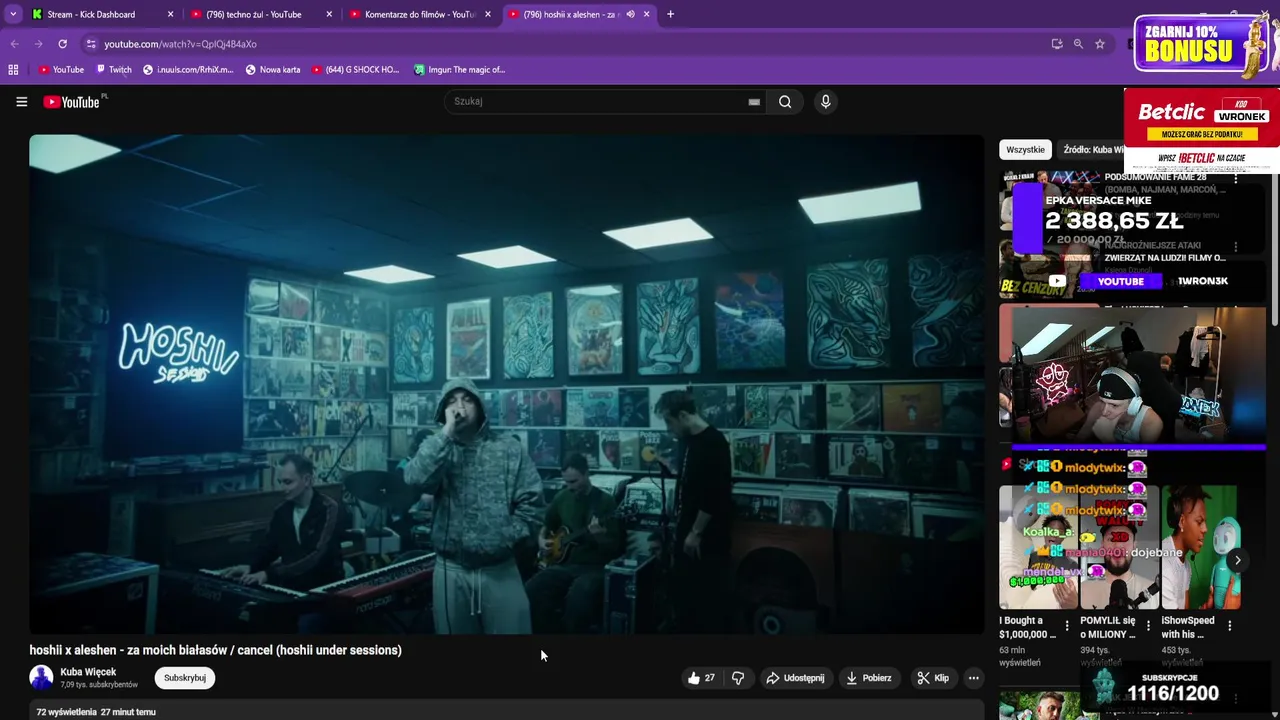Close the Stream - Kick Dashboard tab

[x=170, y=14]
